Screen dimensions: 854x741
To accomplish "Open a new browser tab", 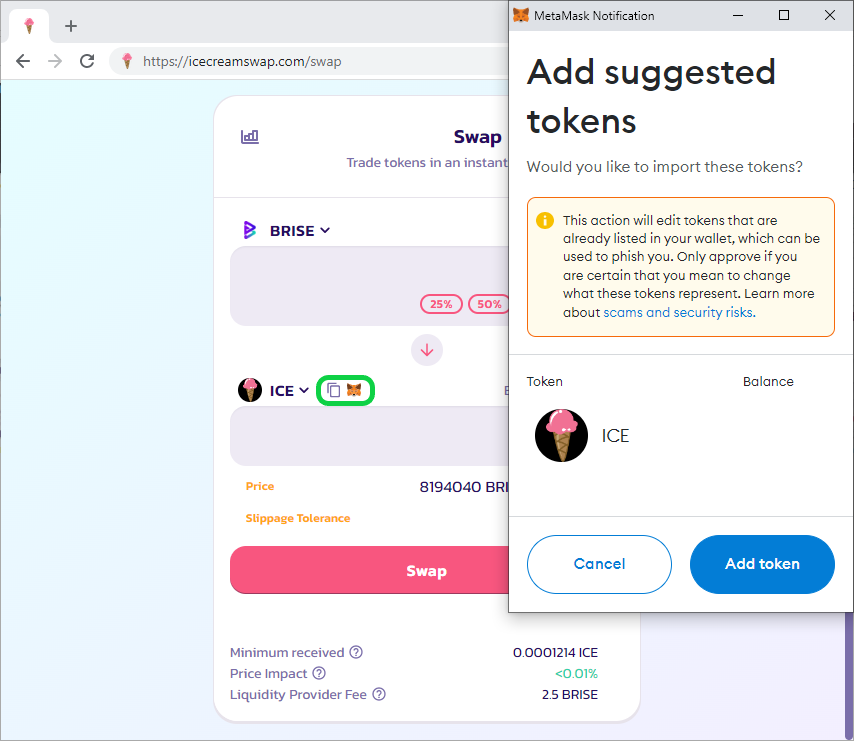I will pyautogui.click(x=71, y=26).
